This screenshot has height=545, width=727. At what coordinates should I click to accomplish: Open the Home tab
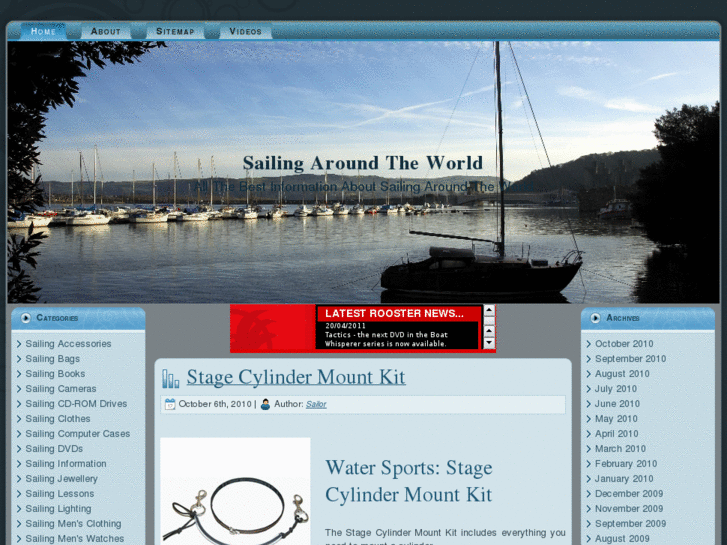43,31
